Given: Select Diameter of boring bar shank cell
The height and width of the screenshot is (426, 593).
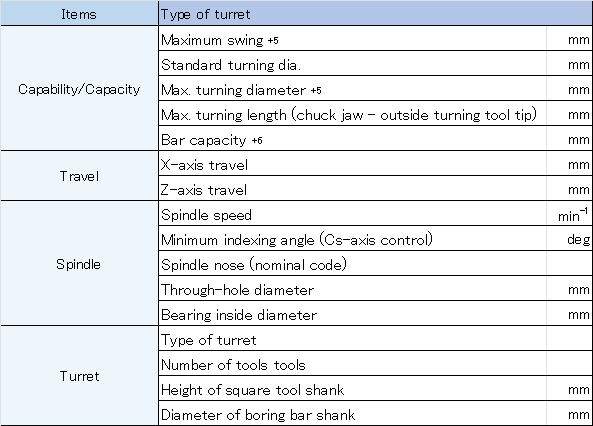Looking at the screenshot, I should [x=352, y=413].
